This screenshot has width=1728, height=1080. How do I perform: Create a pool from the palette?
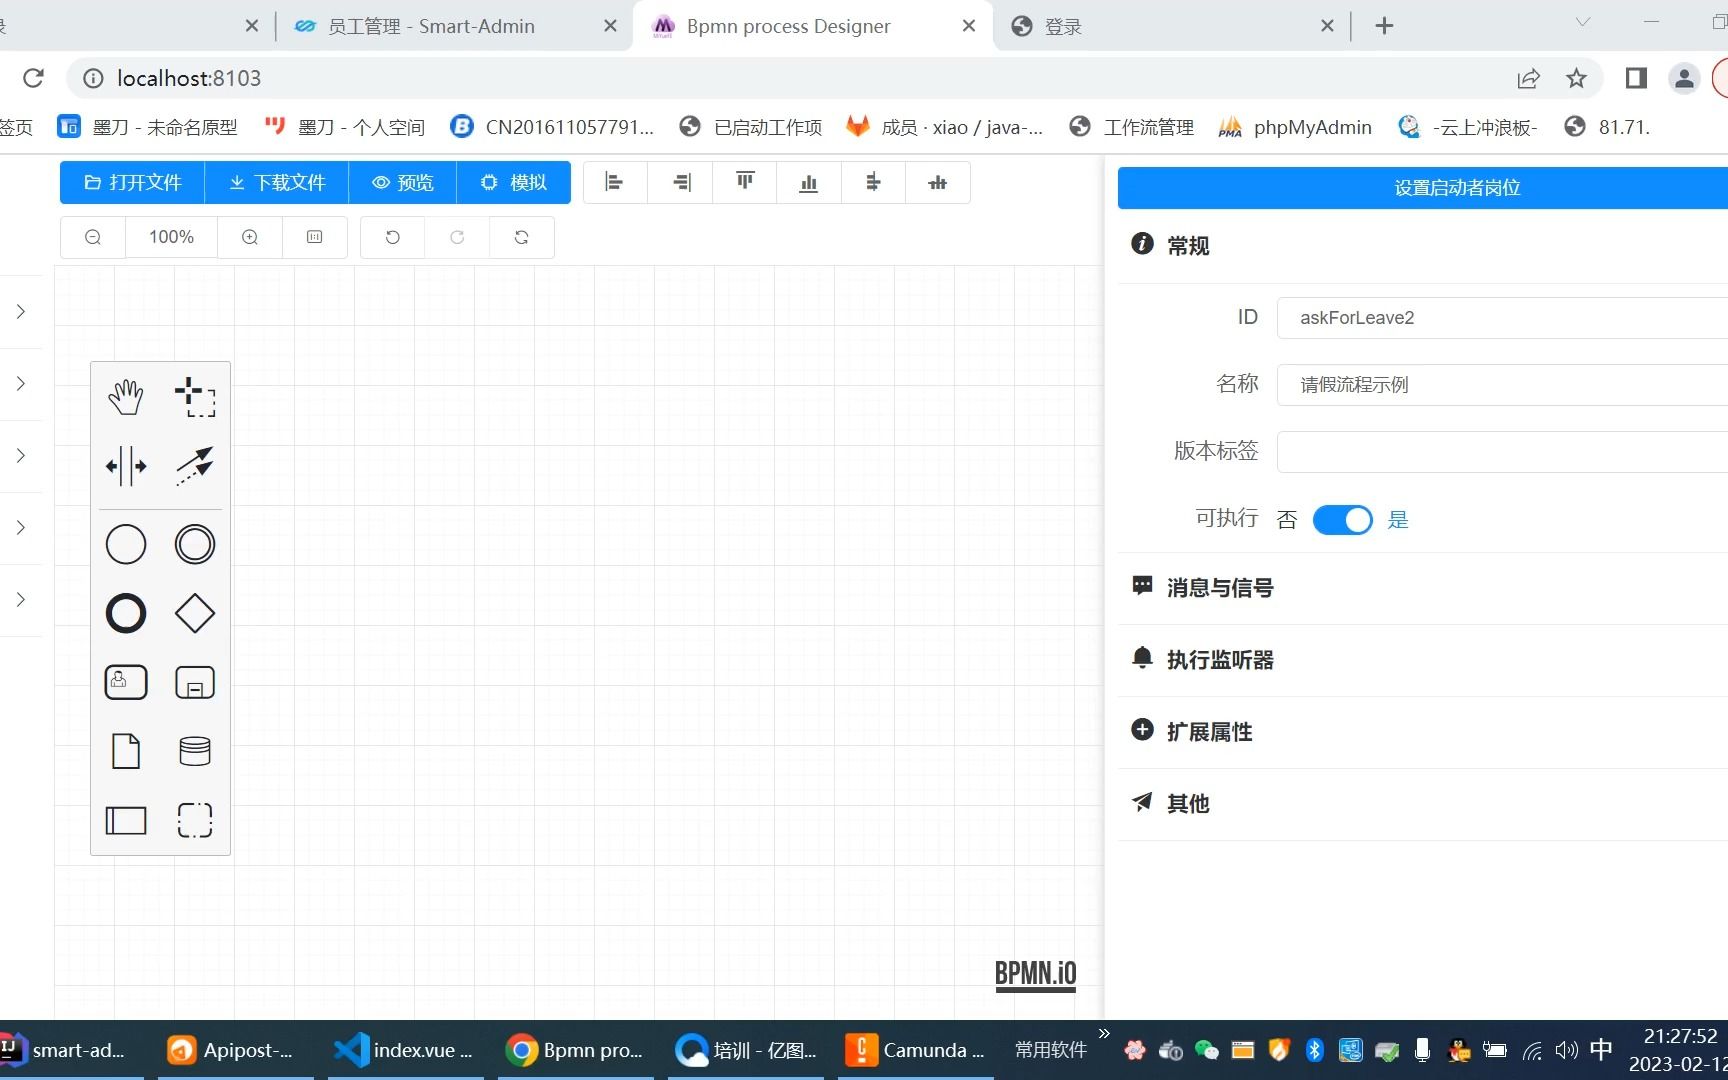[x=126, y=820]
